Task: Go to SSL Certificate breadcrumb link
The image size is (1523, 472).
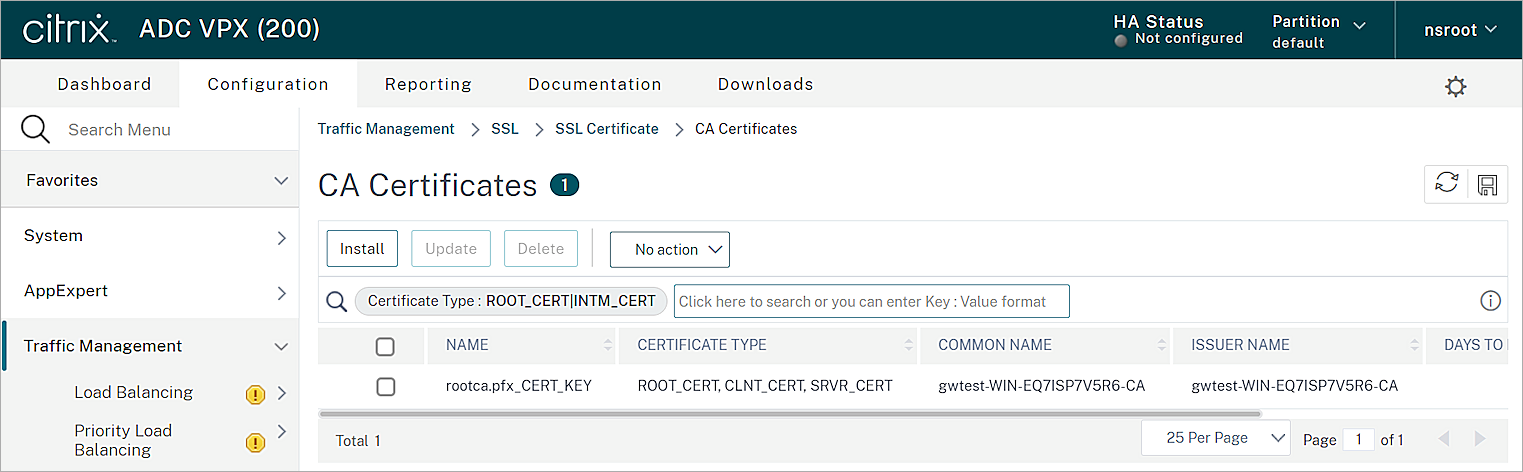Action: (x=607, y=129)
